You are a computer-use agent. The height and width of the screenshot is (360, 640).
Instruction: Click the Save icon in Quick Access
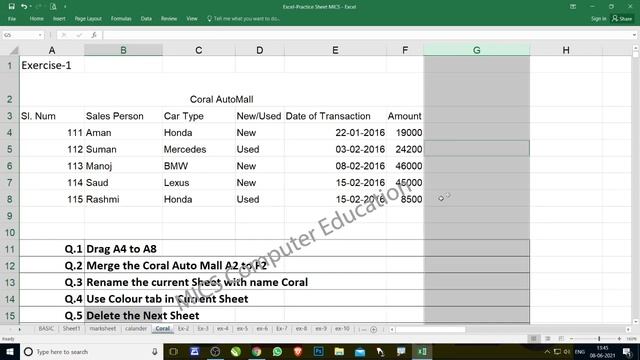[x=11, y=7]
